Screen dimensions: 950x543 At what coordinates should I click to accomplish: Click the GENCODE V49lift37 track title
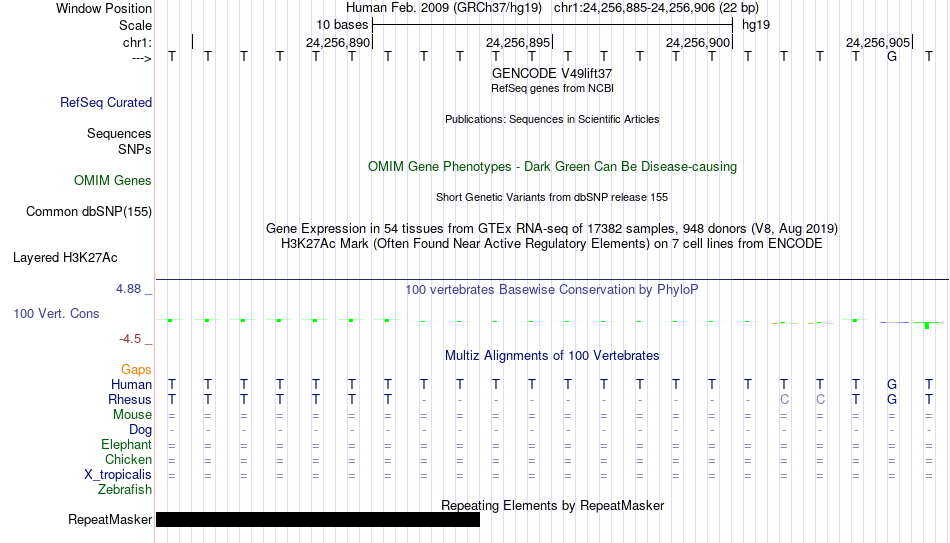tap(552, 73)
